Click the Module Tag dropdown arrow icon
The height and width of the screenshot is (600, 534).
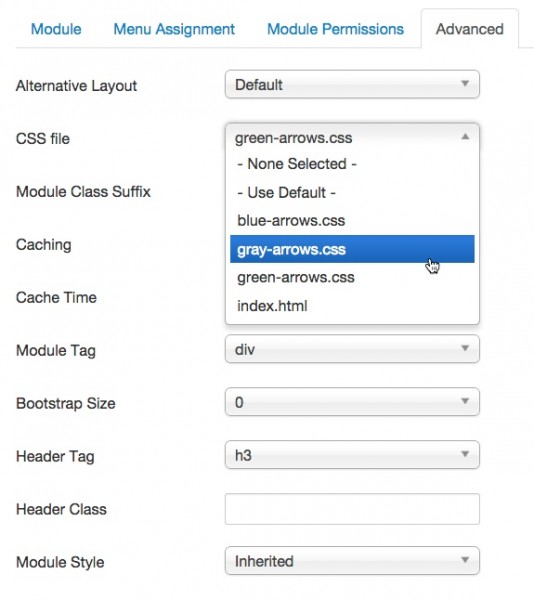465,348
